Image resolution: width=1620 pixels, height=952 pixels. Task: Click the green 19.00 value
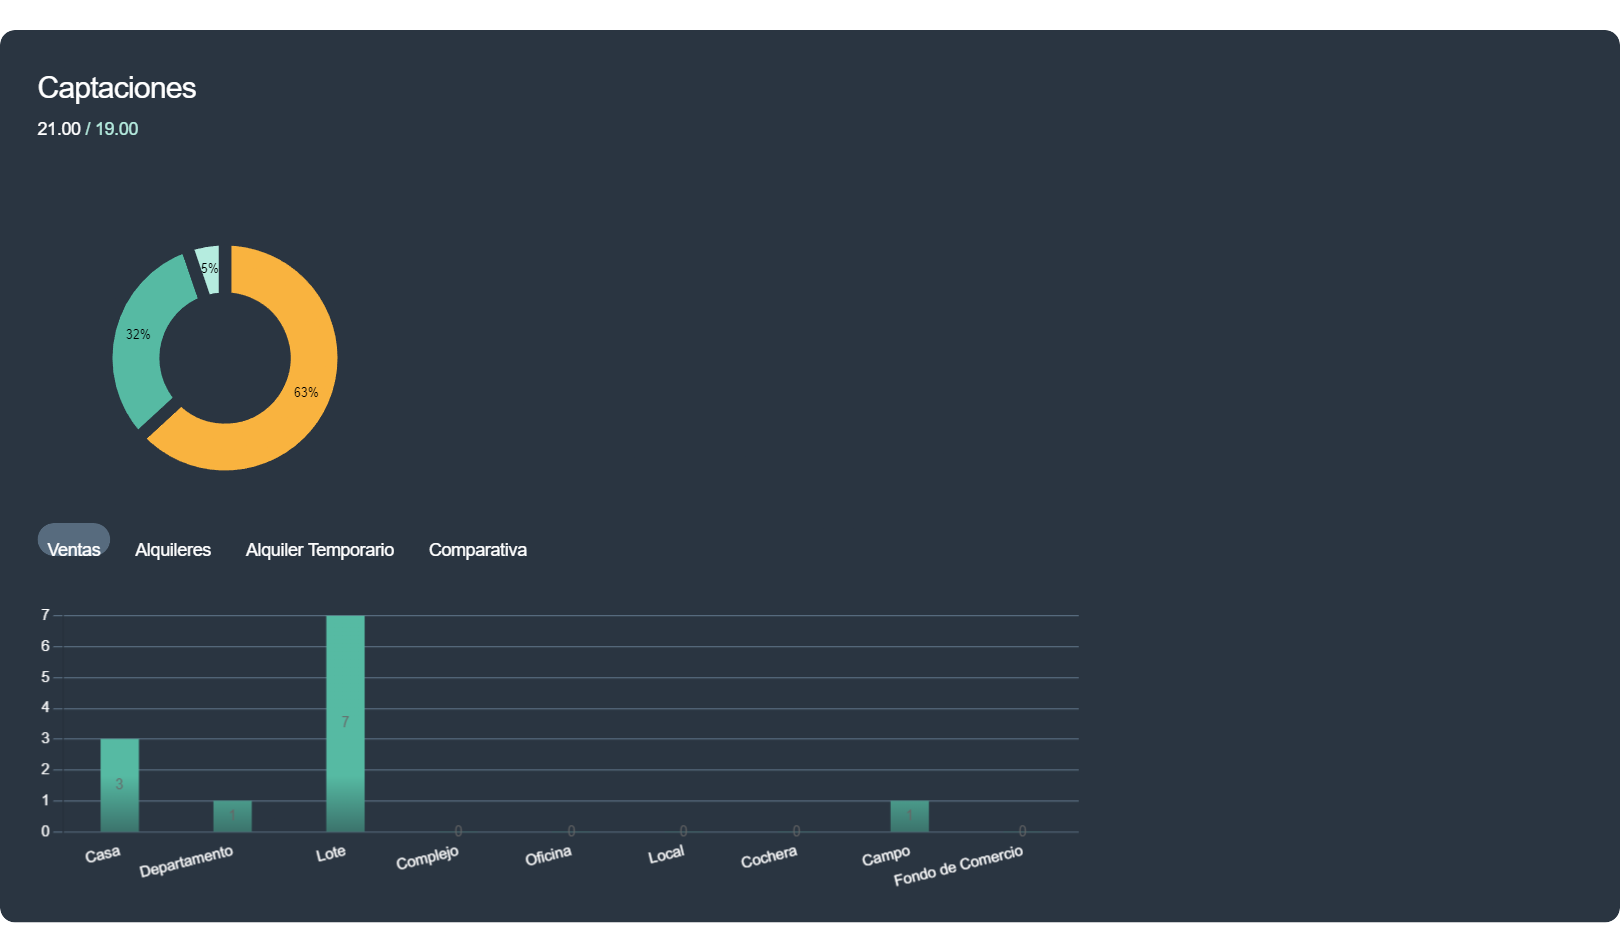pos(117,129)
